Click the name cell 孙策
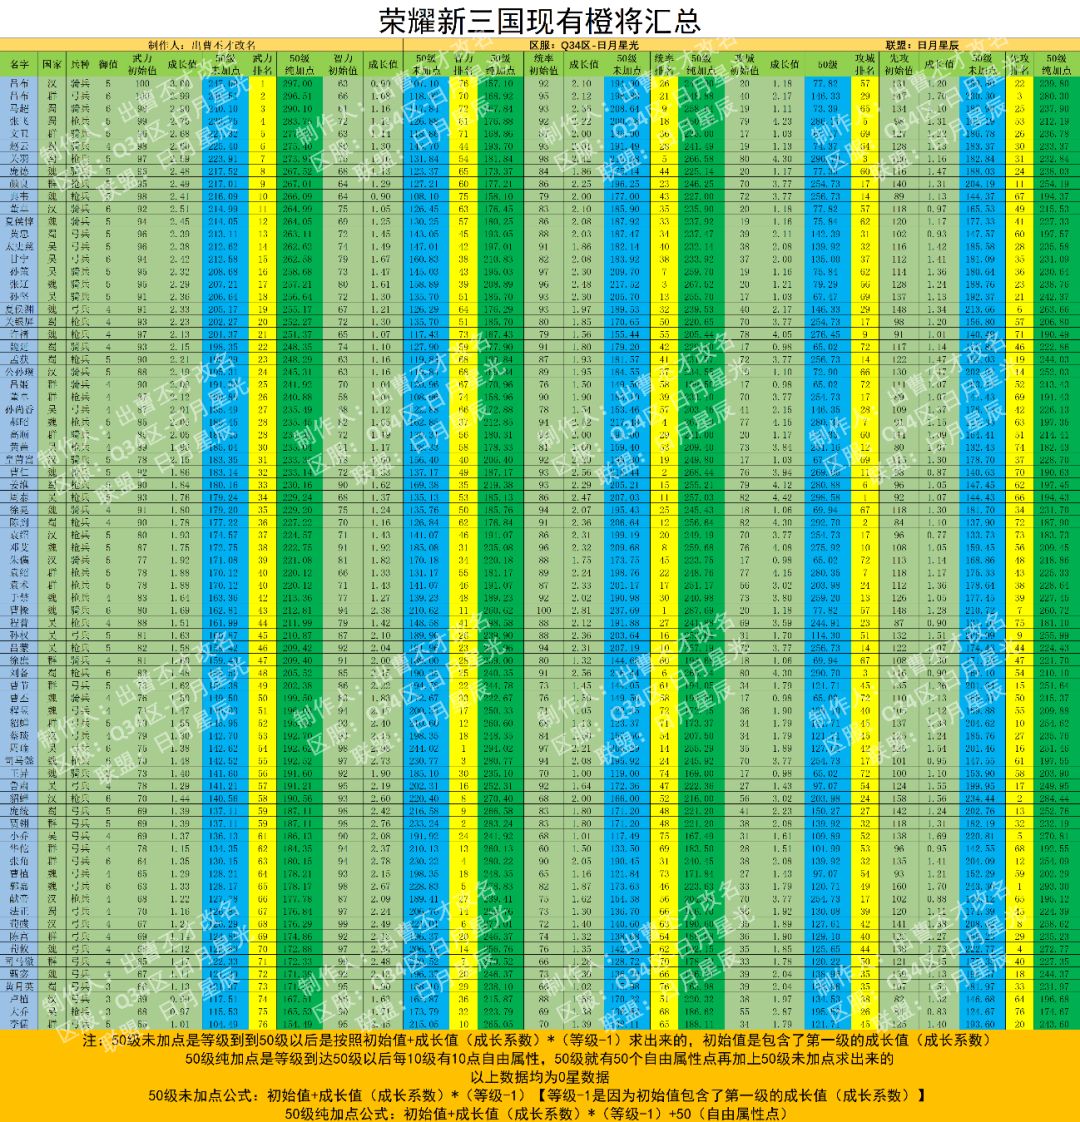This screenshot has width=1080, height=1122. pos(19,272)
